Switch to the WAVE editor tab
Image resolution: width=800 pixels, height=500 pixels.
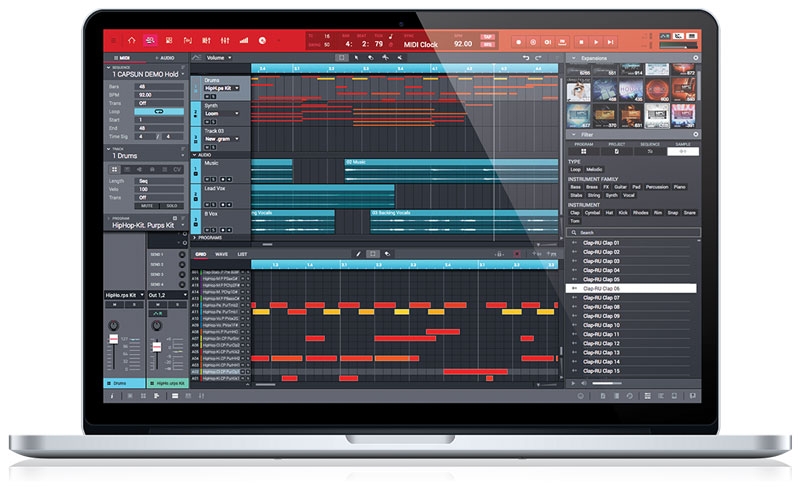coord(222,254)
